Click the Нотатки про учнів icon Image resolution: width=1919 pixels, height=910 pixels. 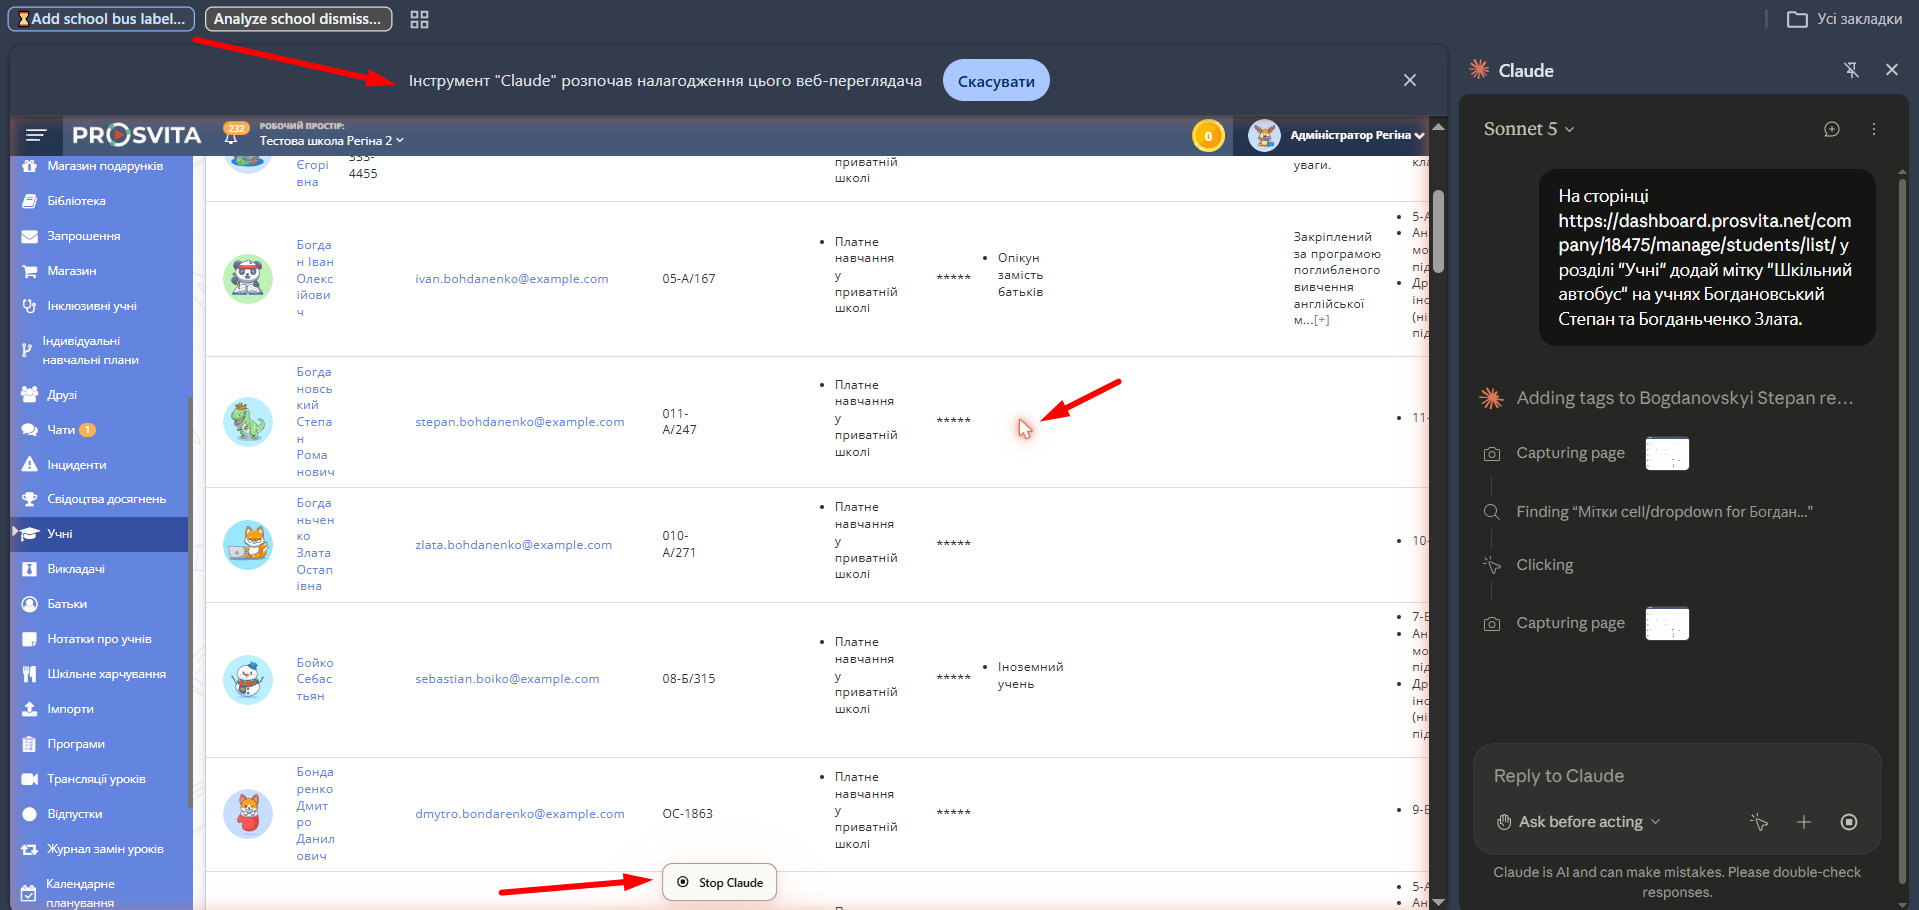point(30,639)
